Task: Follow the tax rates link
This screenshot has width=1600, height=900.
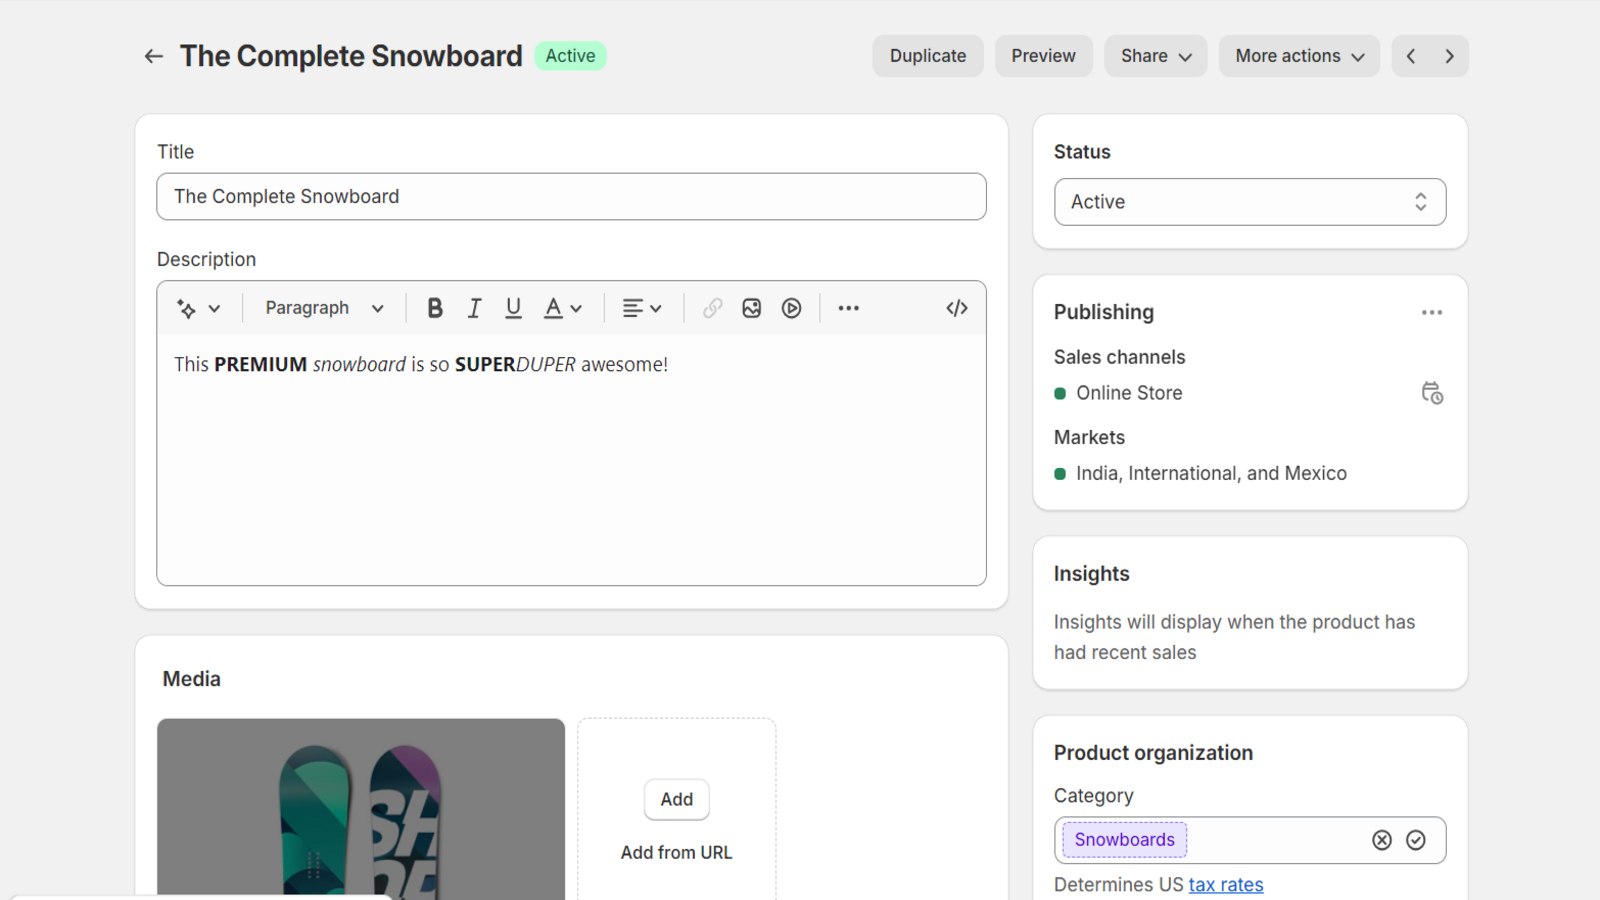Action: pyautogui.click(x=1226, y=885)
